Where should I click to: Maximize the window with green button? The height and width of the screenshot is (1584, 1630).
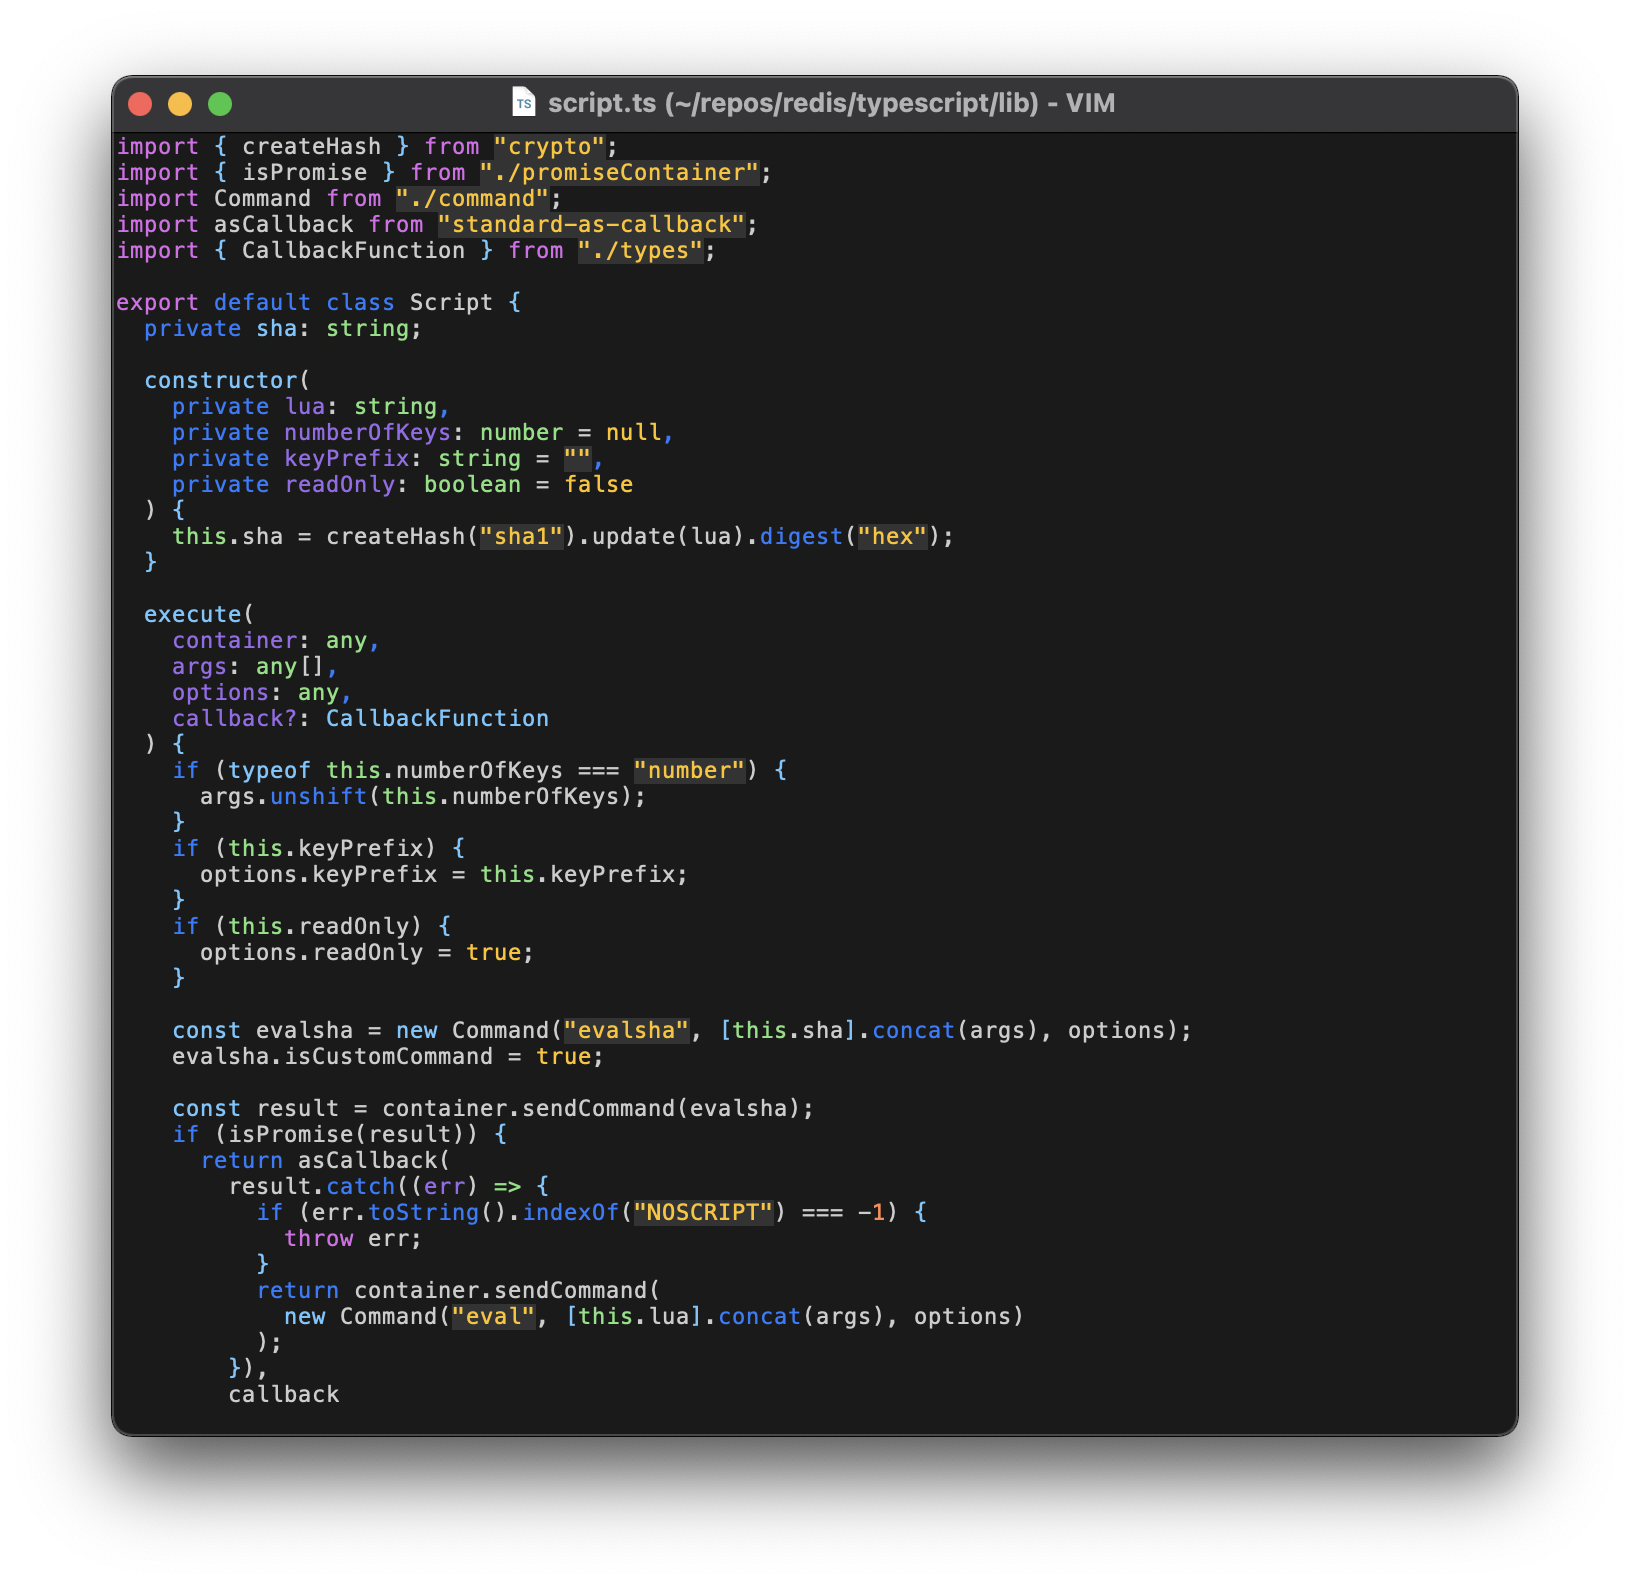click(x=220, y=104)
